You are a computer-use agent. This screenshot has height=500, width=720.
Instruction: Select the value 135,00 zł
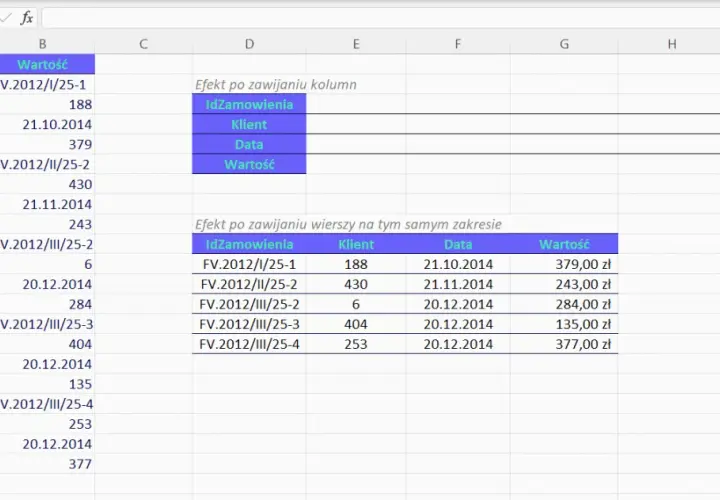point(564,324)
